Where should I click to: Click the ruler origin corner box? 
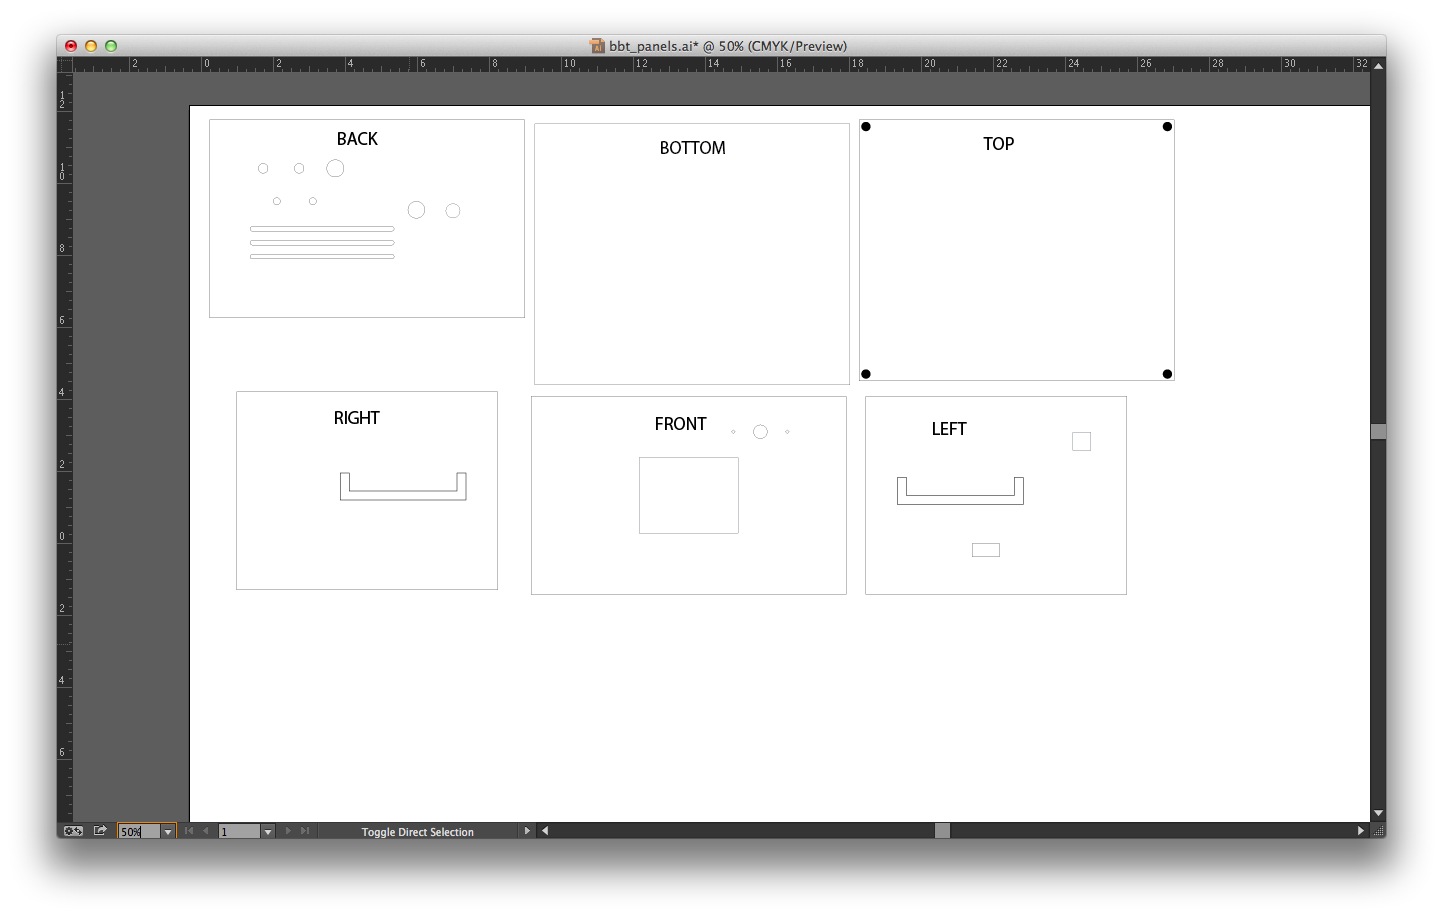(x=65, y=65)
